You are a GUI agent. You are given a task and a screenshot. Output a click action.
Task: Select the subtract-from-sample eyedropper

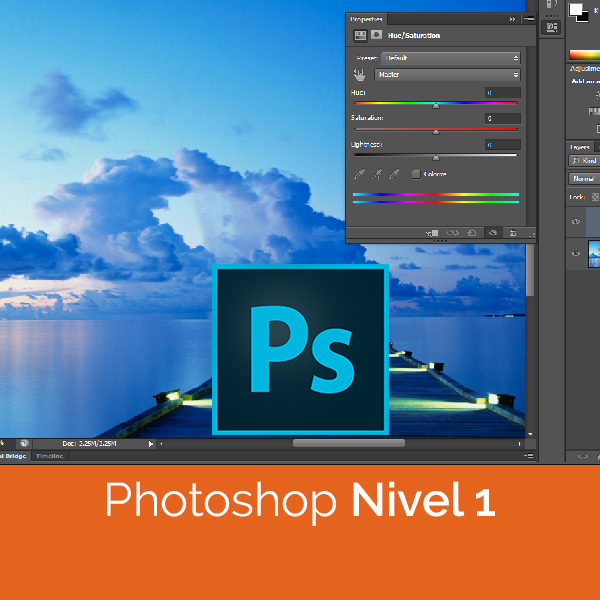tap(395, 174)
